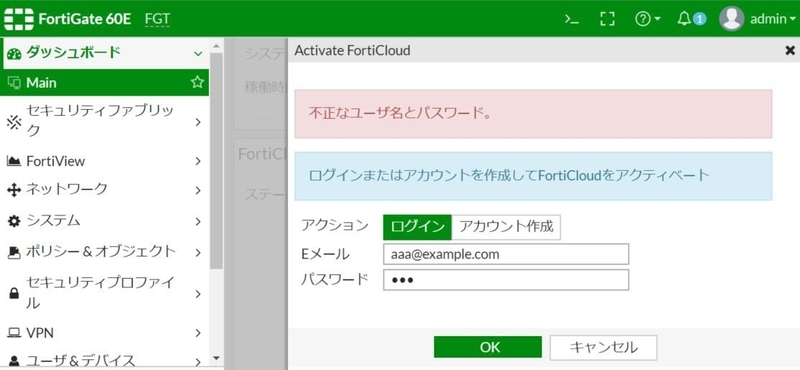Open the admin user menu
The width and height of the screenshot is (800, 370).
click(772, 19)
